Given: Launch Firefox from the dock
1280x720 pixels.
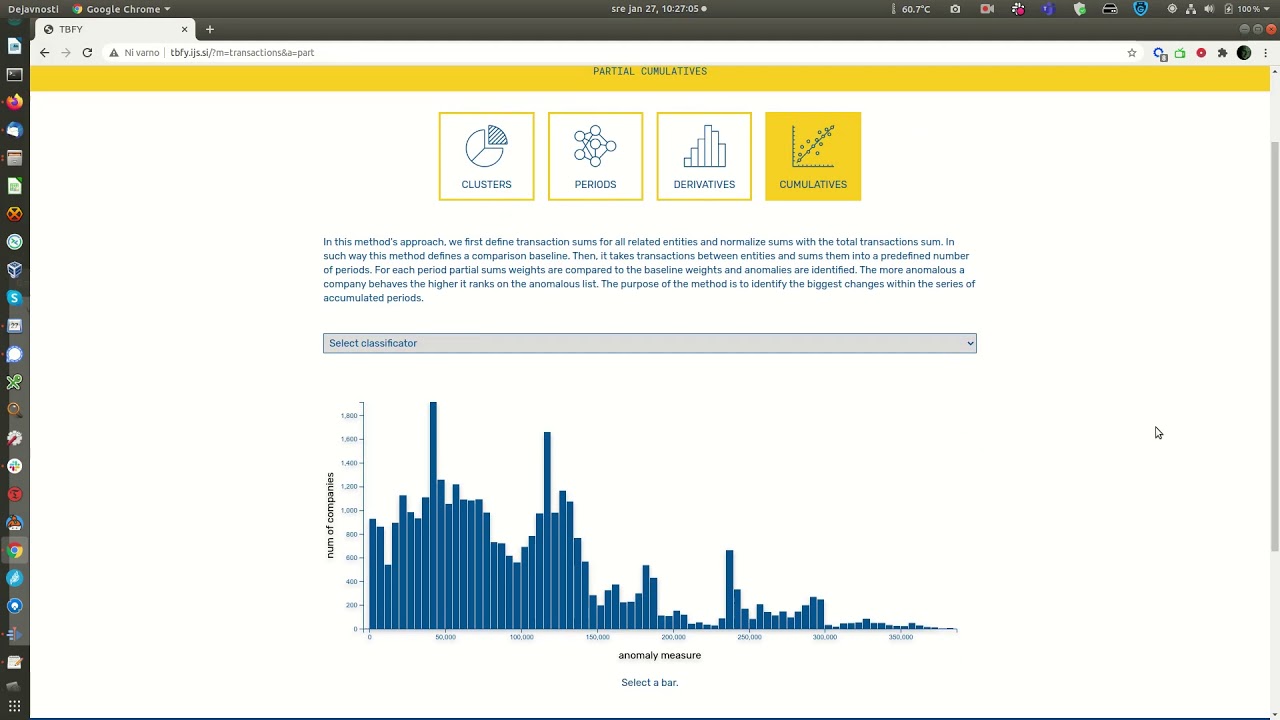Looking at the screenshot, I should [14, 102].
